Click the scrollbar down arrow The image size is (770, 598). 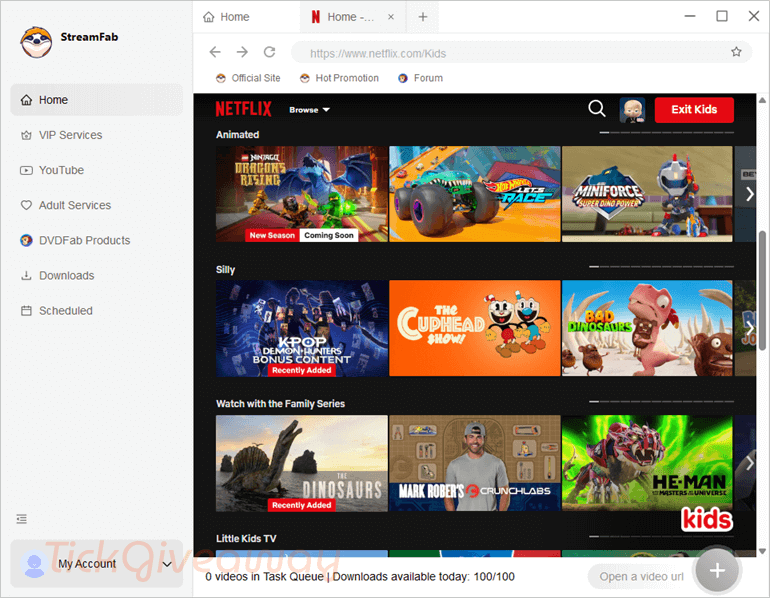click(x=762, y=551)
